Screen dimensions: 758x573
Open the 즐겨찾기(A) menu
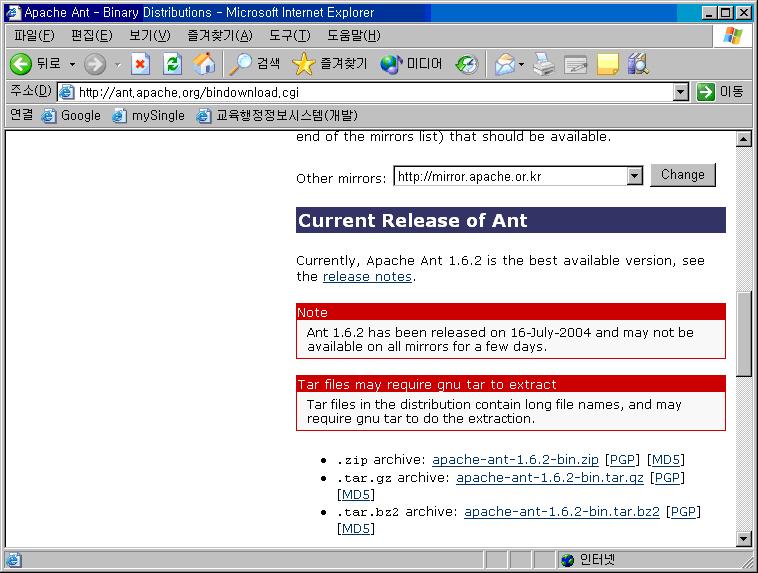pos(220,35)
